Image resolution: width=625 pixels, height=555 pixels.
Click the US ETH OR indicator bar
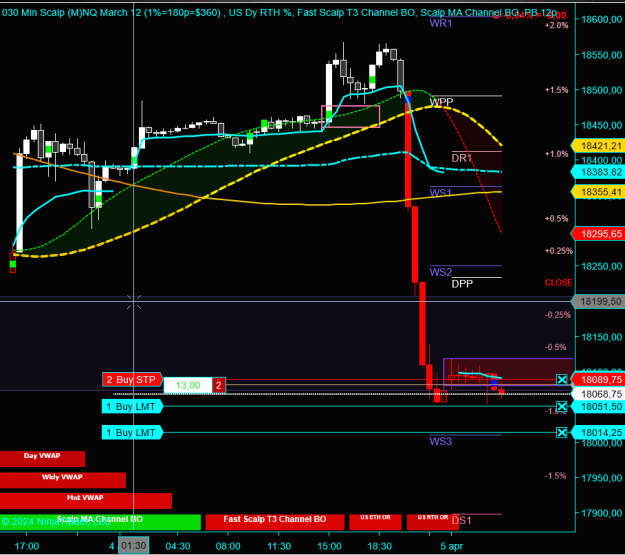(x=375, y=522)
